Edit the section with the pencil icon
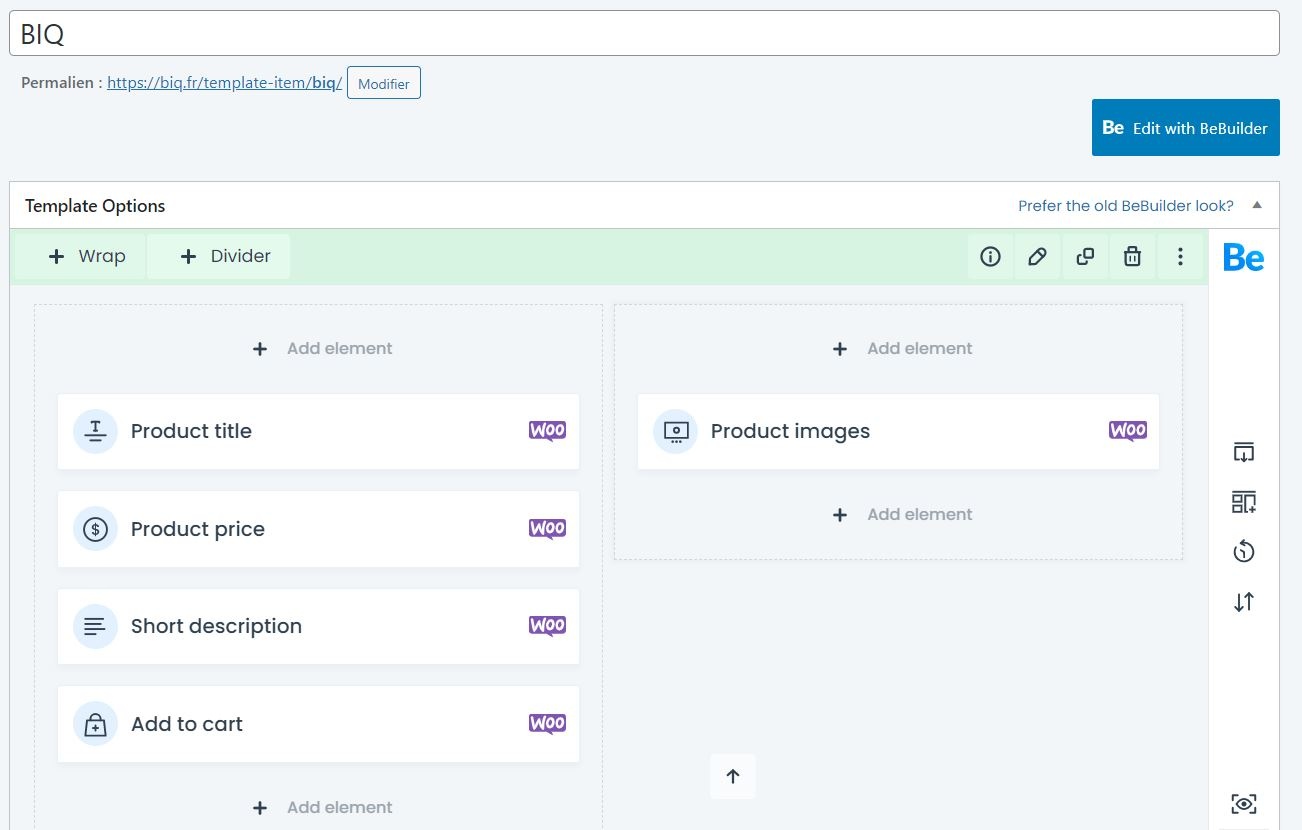 coord(1037,257)
